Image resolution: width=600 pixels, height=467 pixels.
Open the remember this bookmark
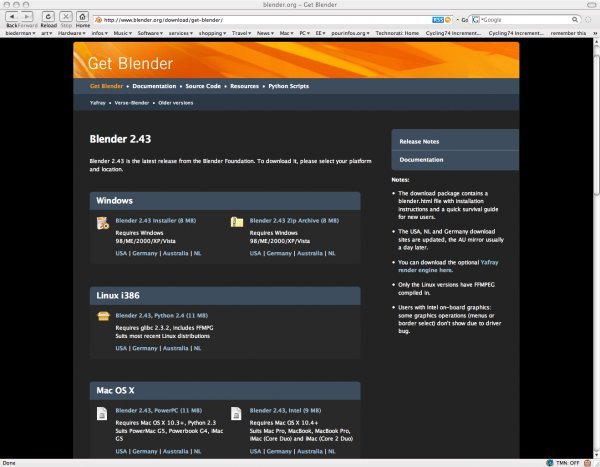coord(568,33)
